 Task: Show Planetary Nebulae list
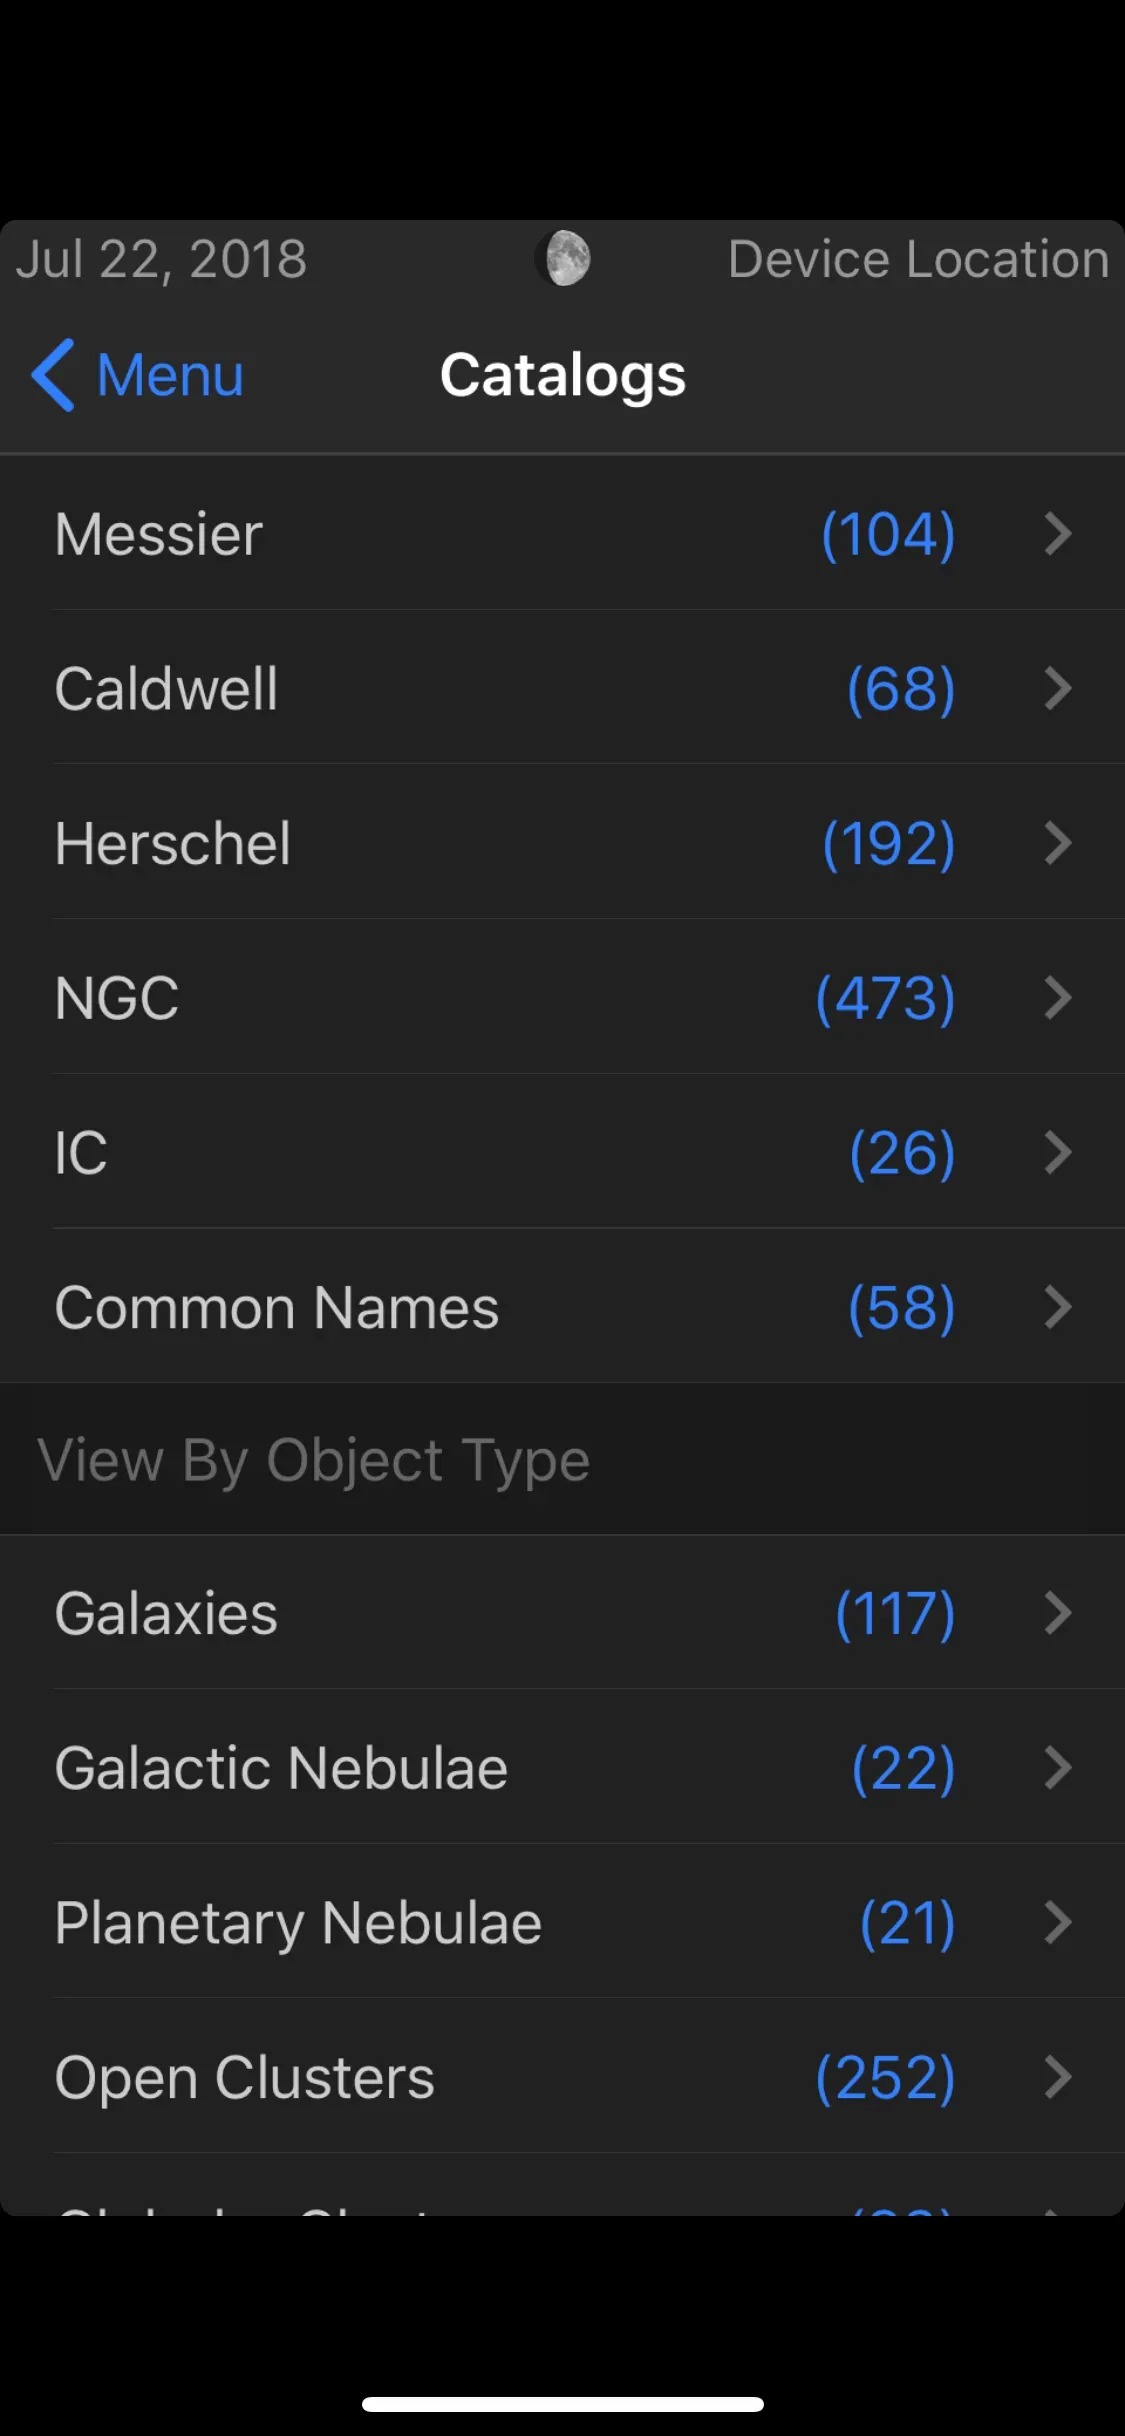(x=299, y=1923)
